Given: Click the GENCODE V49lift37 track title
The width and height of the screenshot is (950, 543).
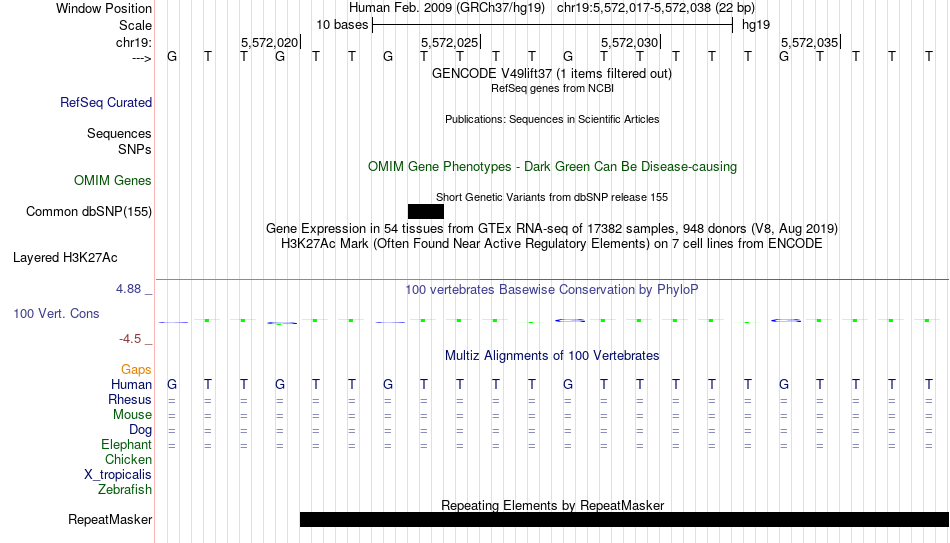Looking at the screenshot, I should 552,73.
